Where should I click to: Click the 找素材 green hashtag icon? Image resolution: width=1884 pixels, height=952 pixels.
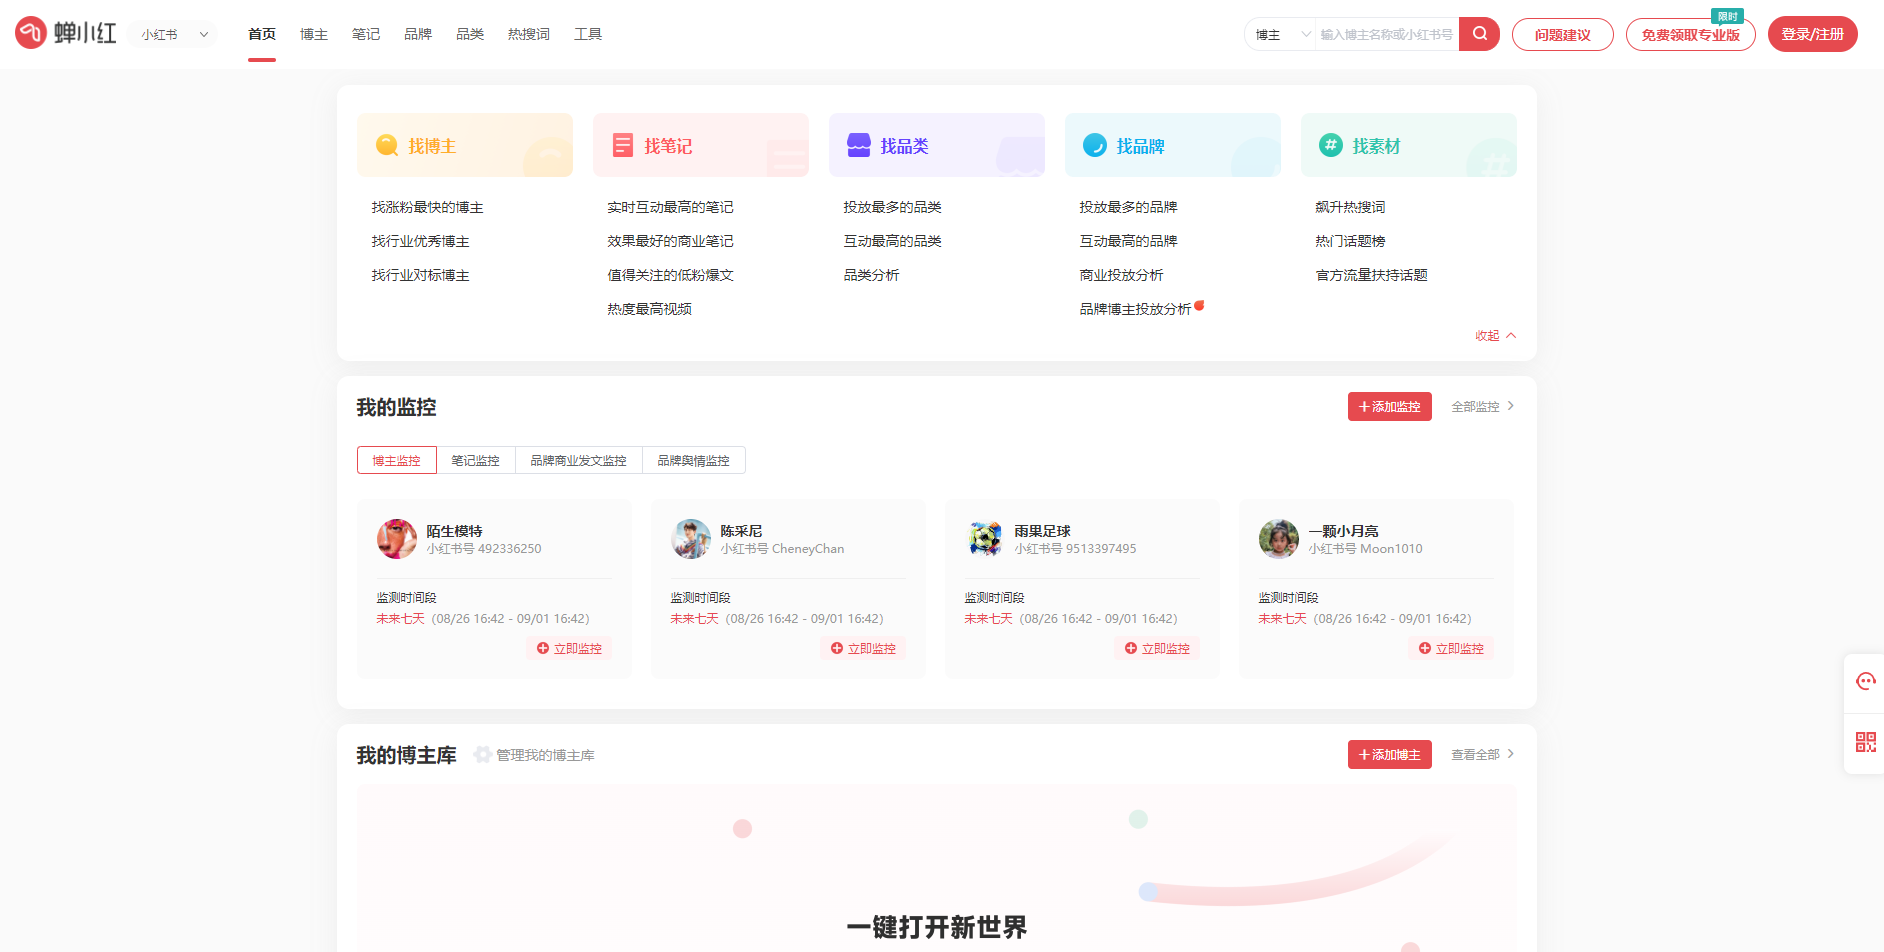pos(1331,145)
